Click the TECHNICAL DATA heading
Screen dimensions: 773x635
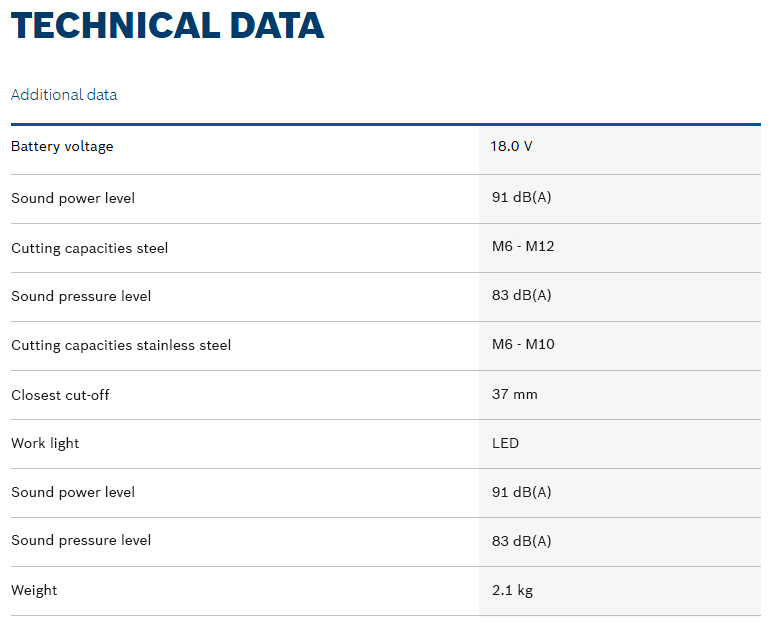pyautogui.click(x=167, y=26)
